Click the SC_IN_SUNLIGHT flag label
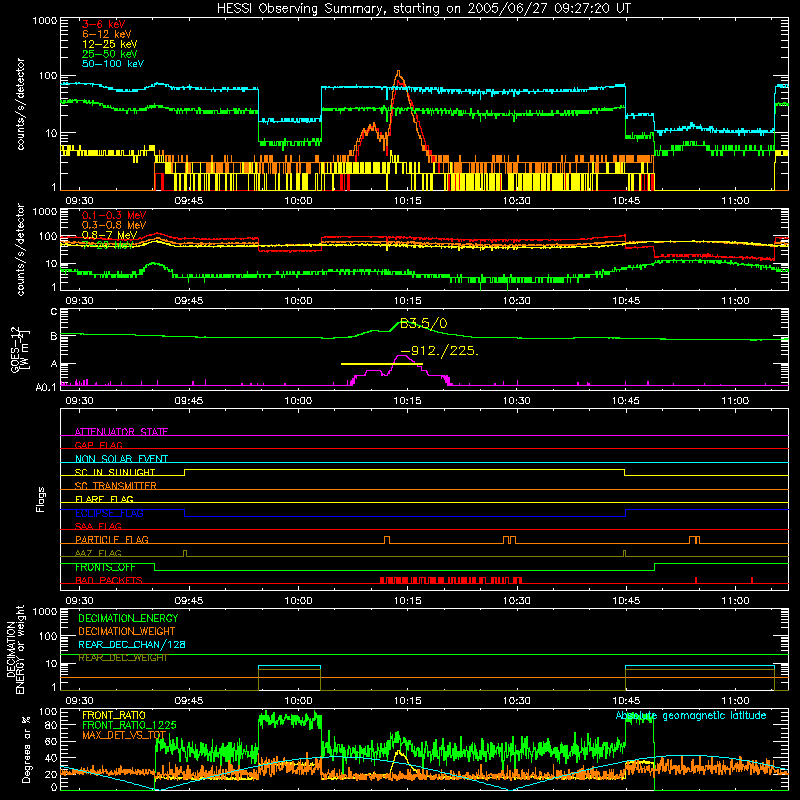The height and width of the screenshot is (800, 800). point(115,472)
